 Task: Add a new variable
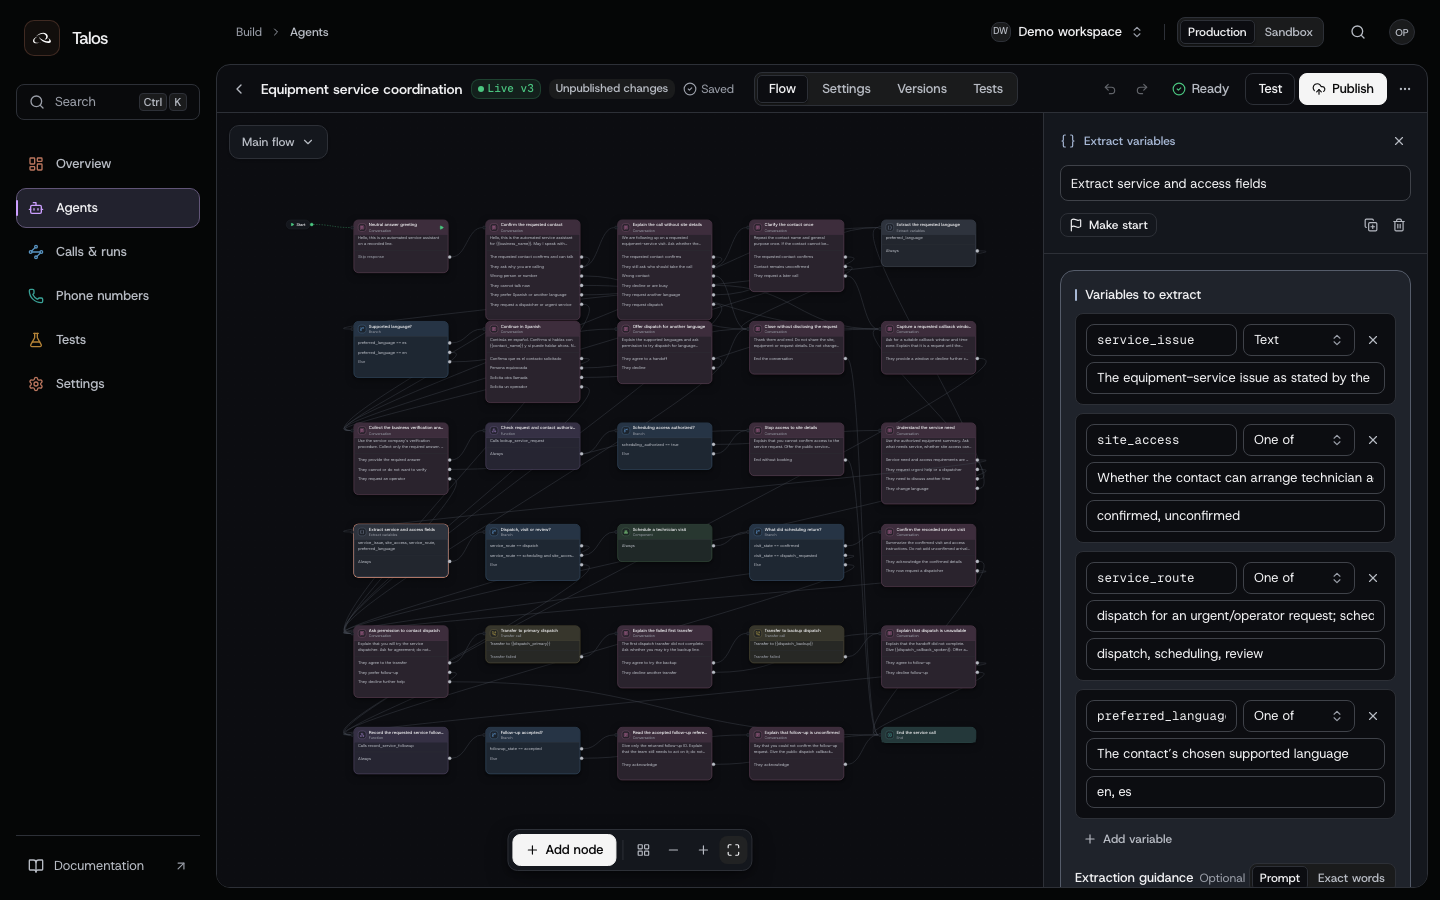pos(1128,839)
